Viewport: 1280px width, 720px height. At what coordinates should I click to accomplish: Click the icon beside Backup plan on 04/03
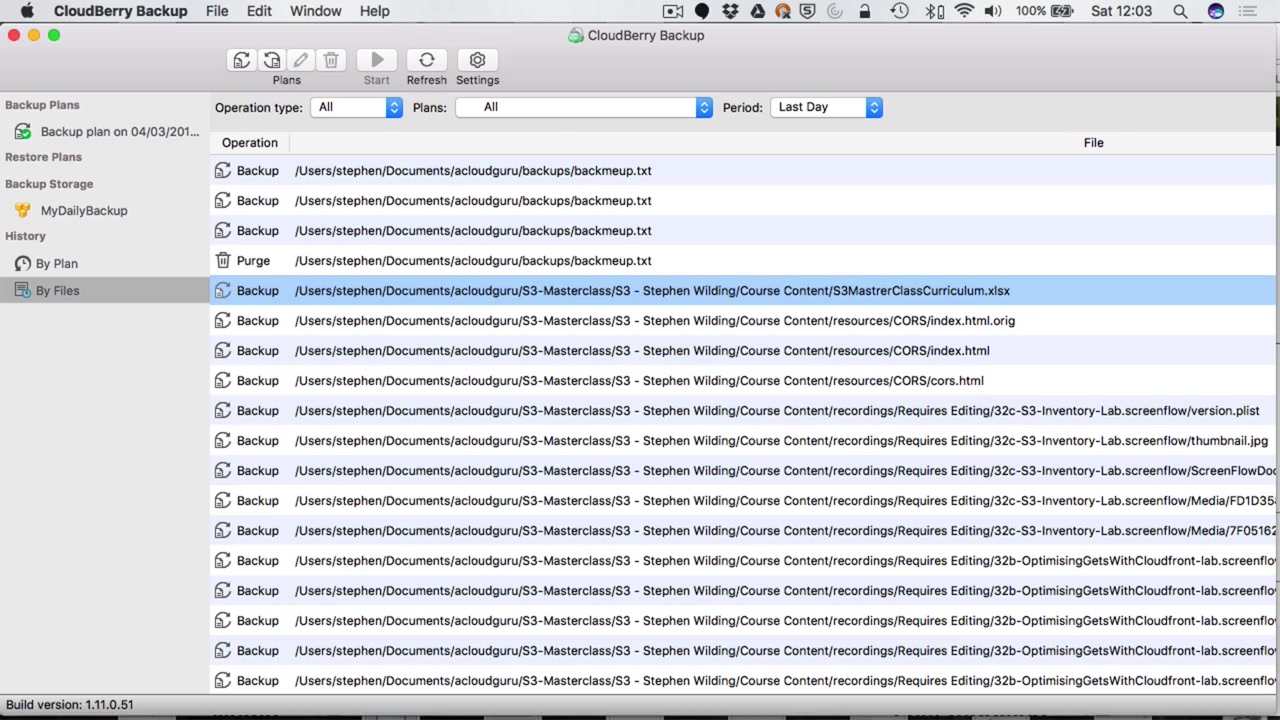22,132
